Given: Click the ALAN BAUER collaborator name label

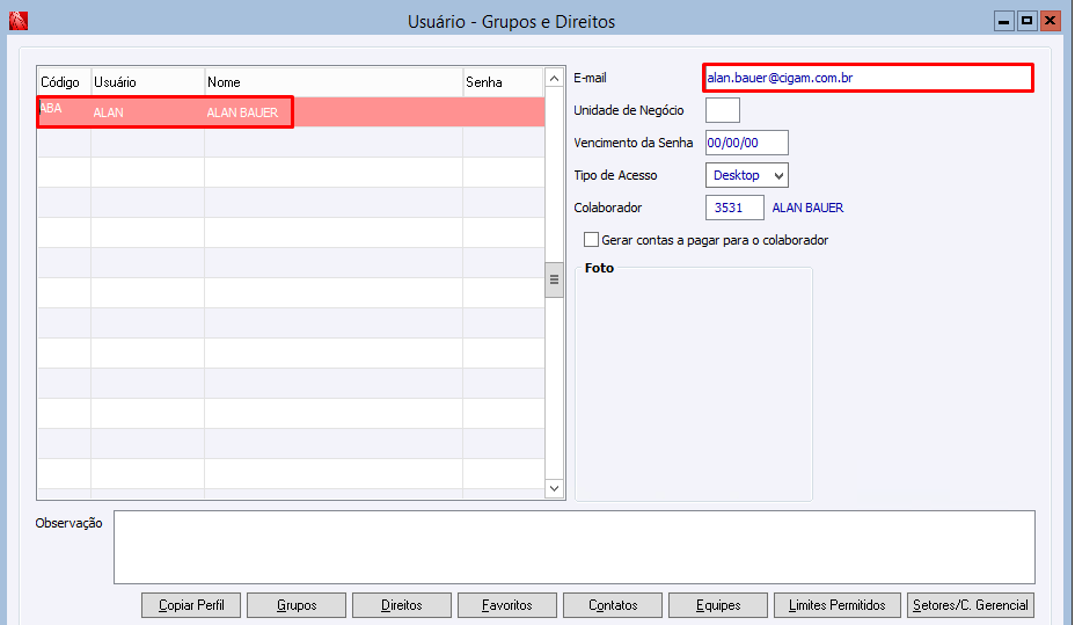Looking at the screenshot, I should click(807, 207).
